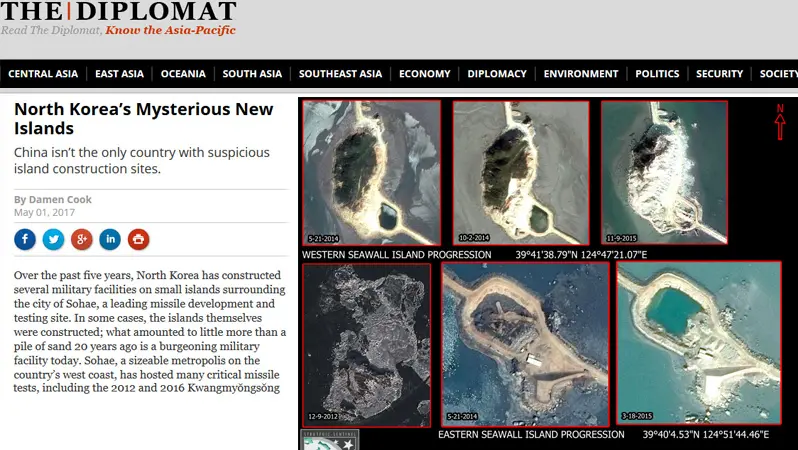Screen dimensions: 798x450
Task: Click the subtitle about suspicious island construction
Action: coord(141,160)
